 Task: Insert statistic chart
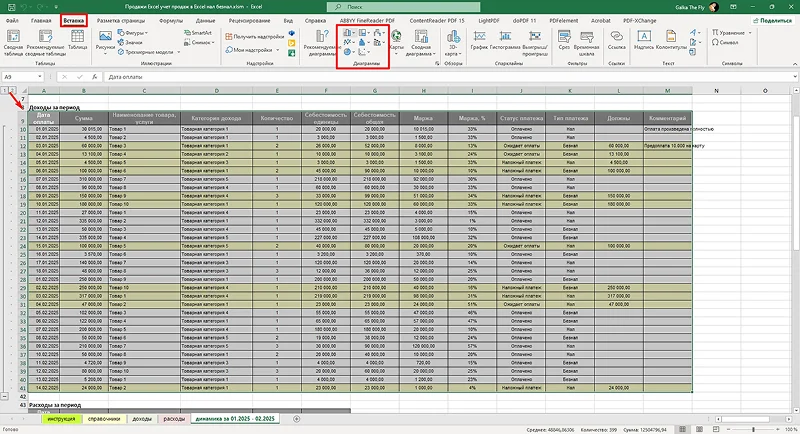tap(364, 42)
